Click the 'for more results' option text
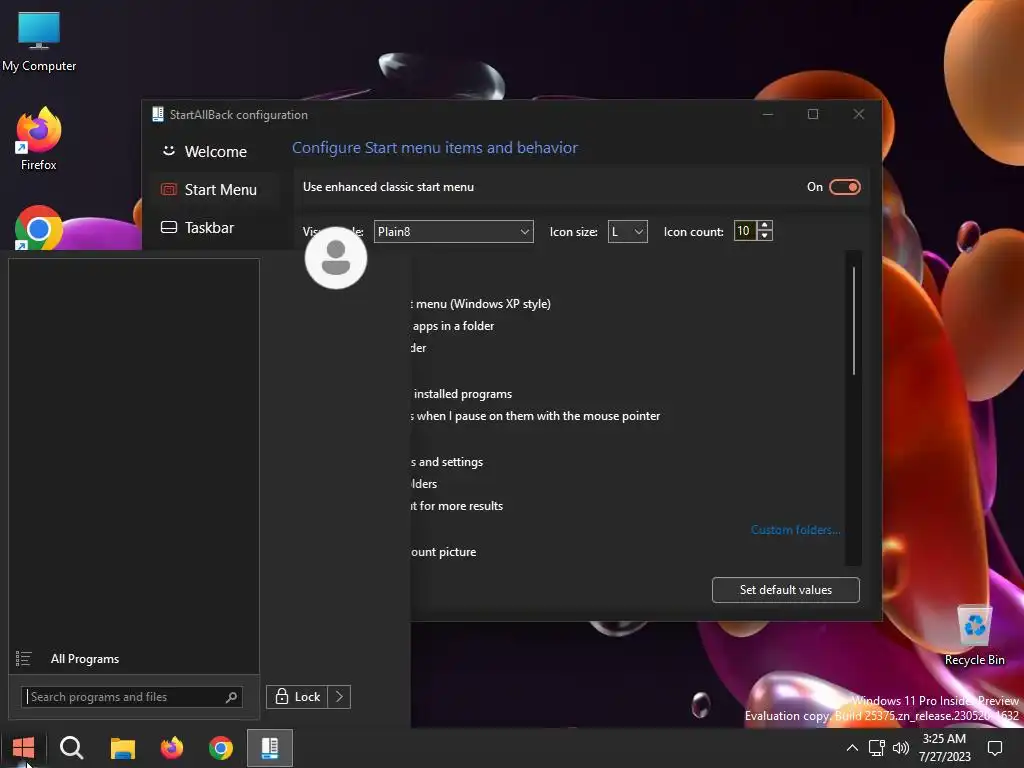 (461, 506)
